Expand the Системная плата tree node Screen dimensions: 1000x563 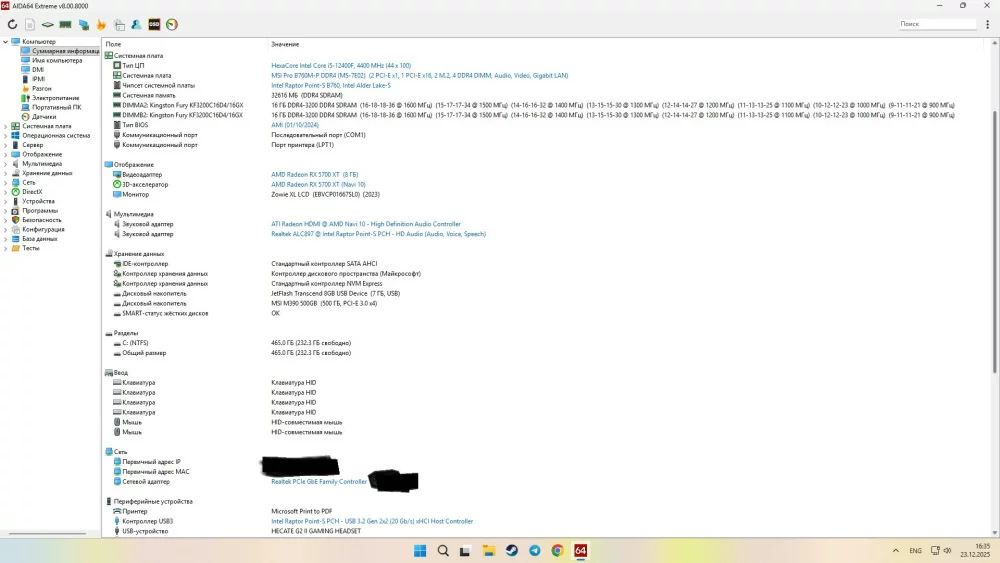5,126
